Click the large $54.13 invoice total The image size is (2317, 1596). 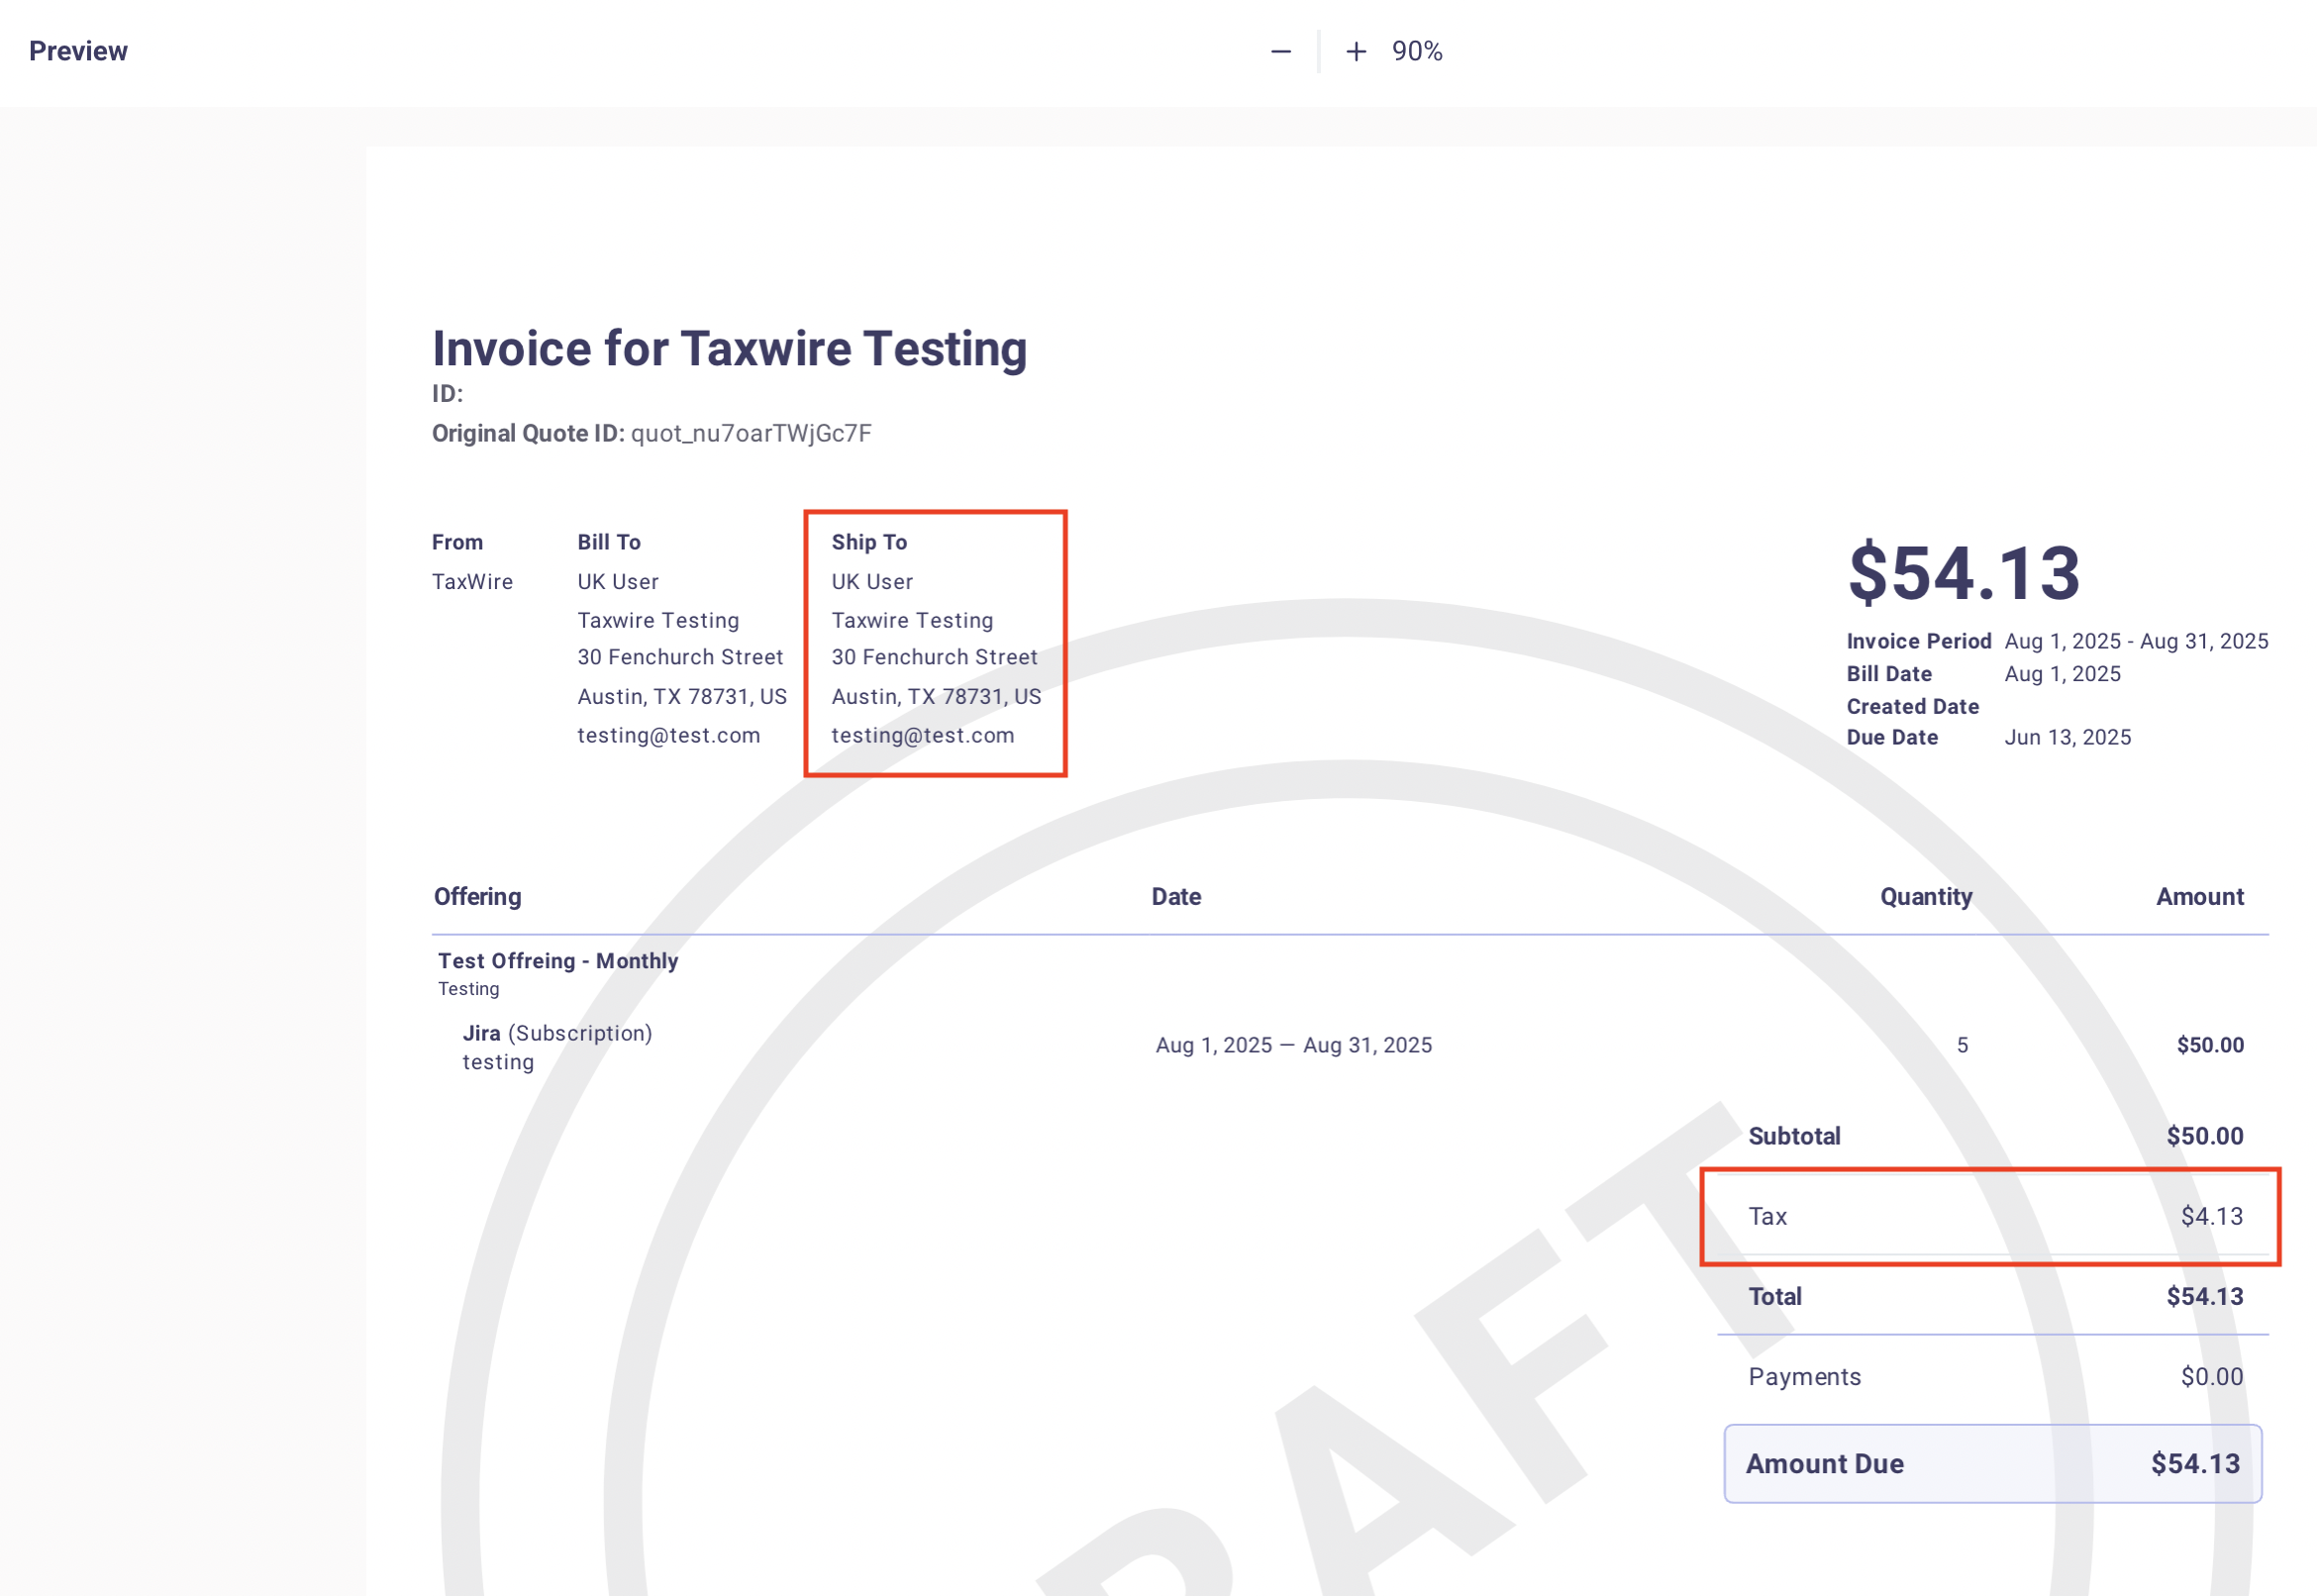coord(1963,573)
